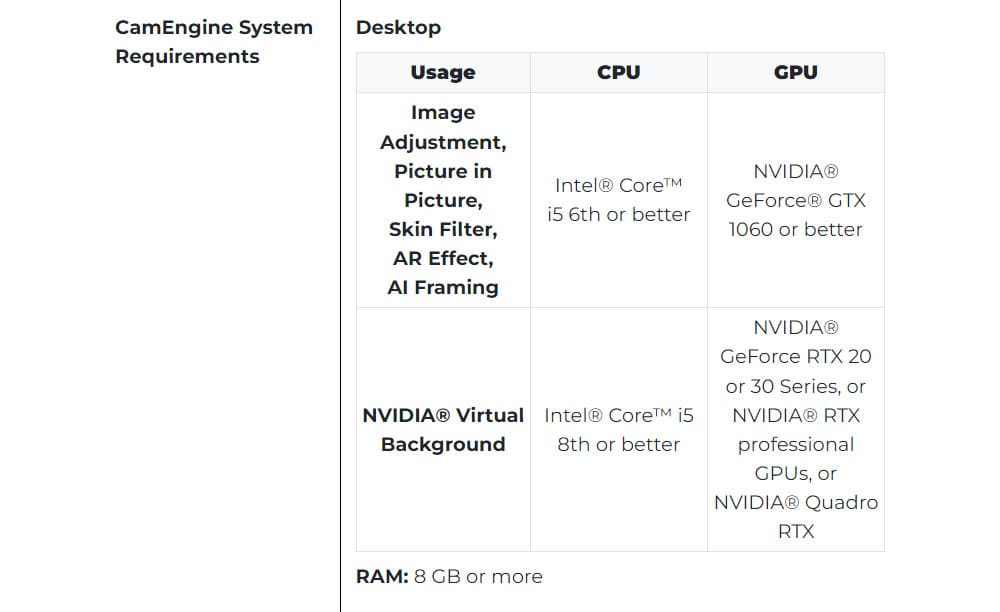
Task: Click the GeForce RTX 20 text line
Action: [x=795, y=356]
